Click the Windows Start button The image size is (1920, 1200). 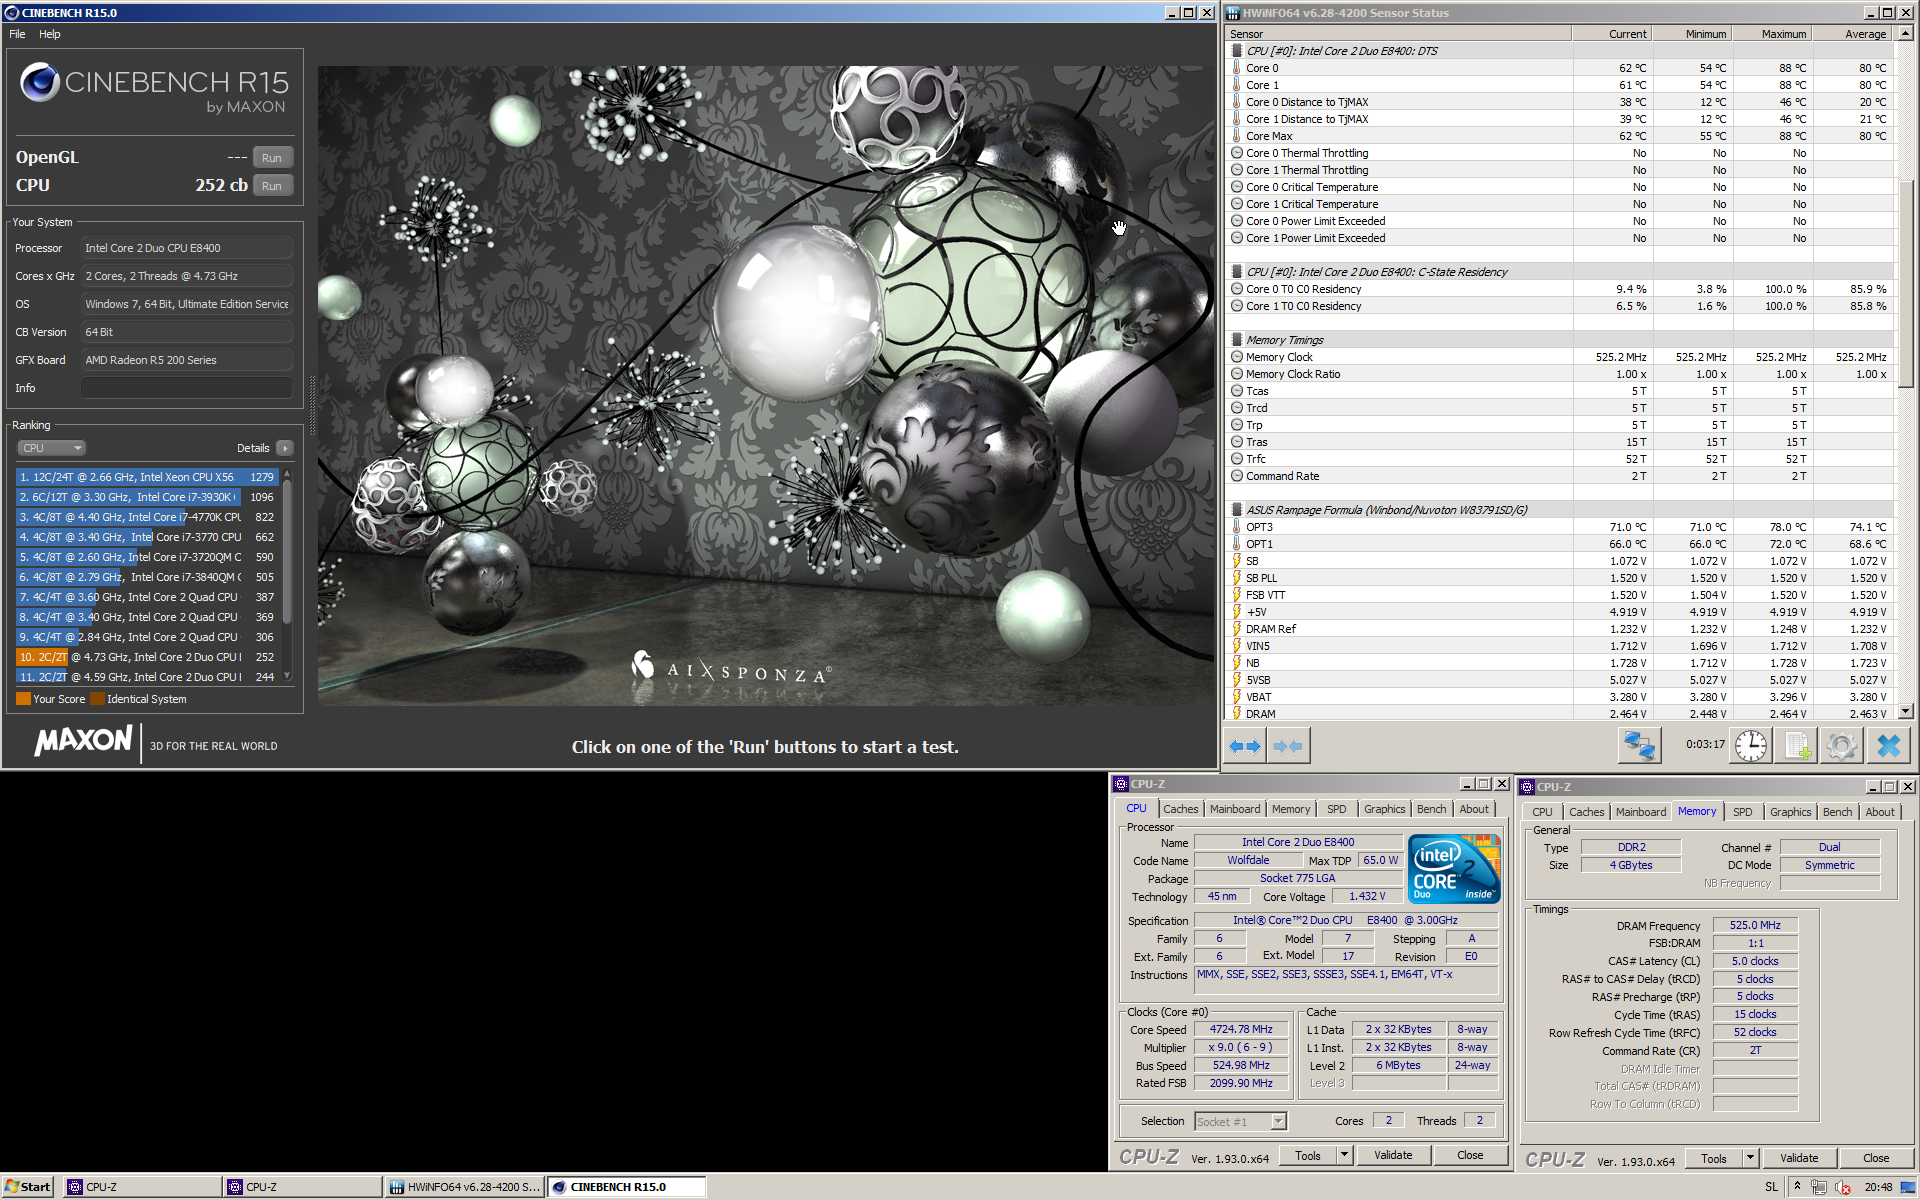tap(27, 1187)
